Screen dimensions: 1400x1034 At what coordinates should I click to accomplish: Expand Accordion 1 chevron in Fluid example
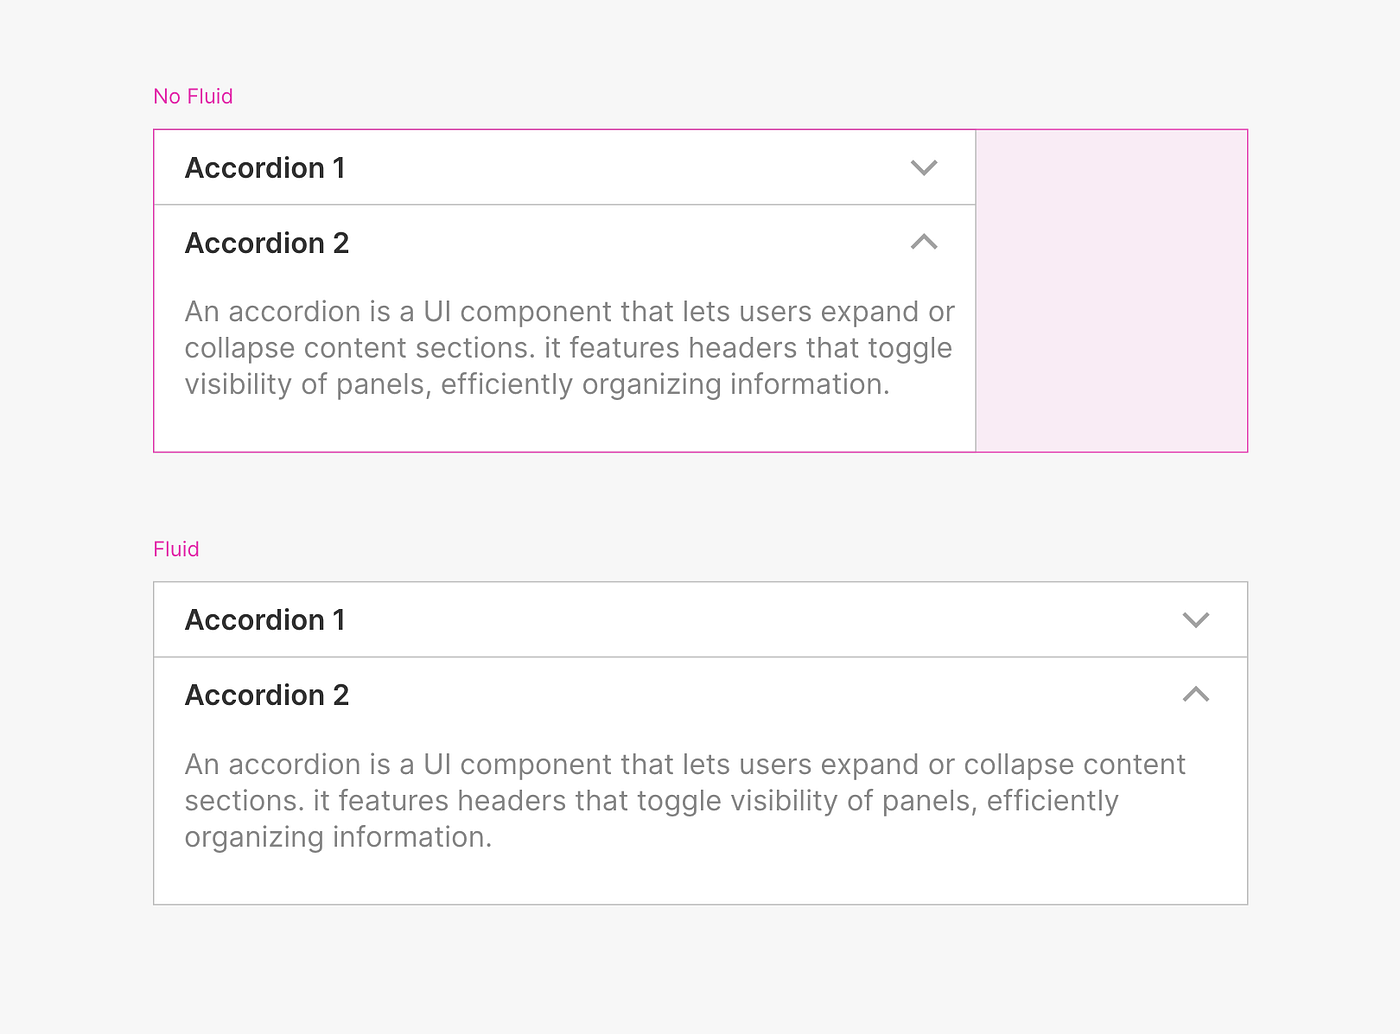coord(1196,620)
